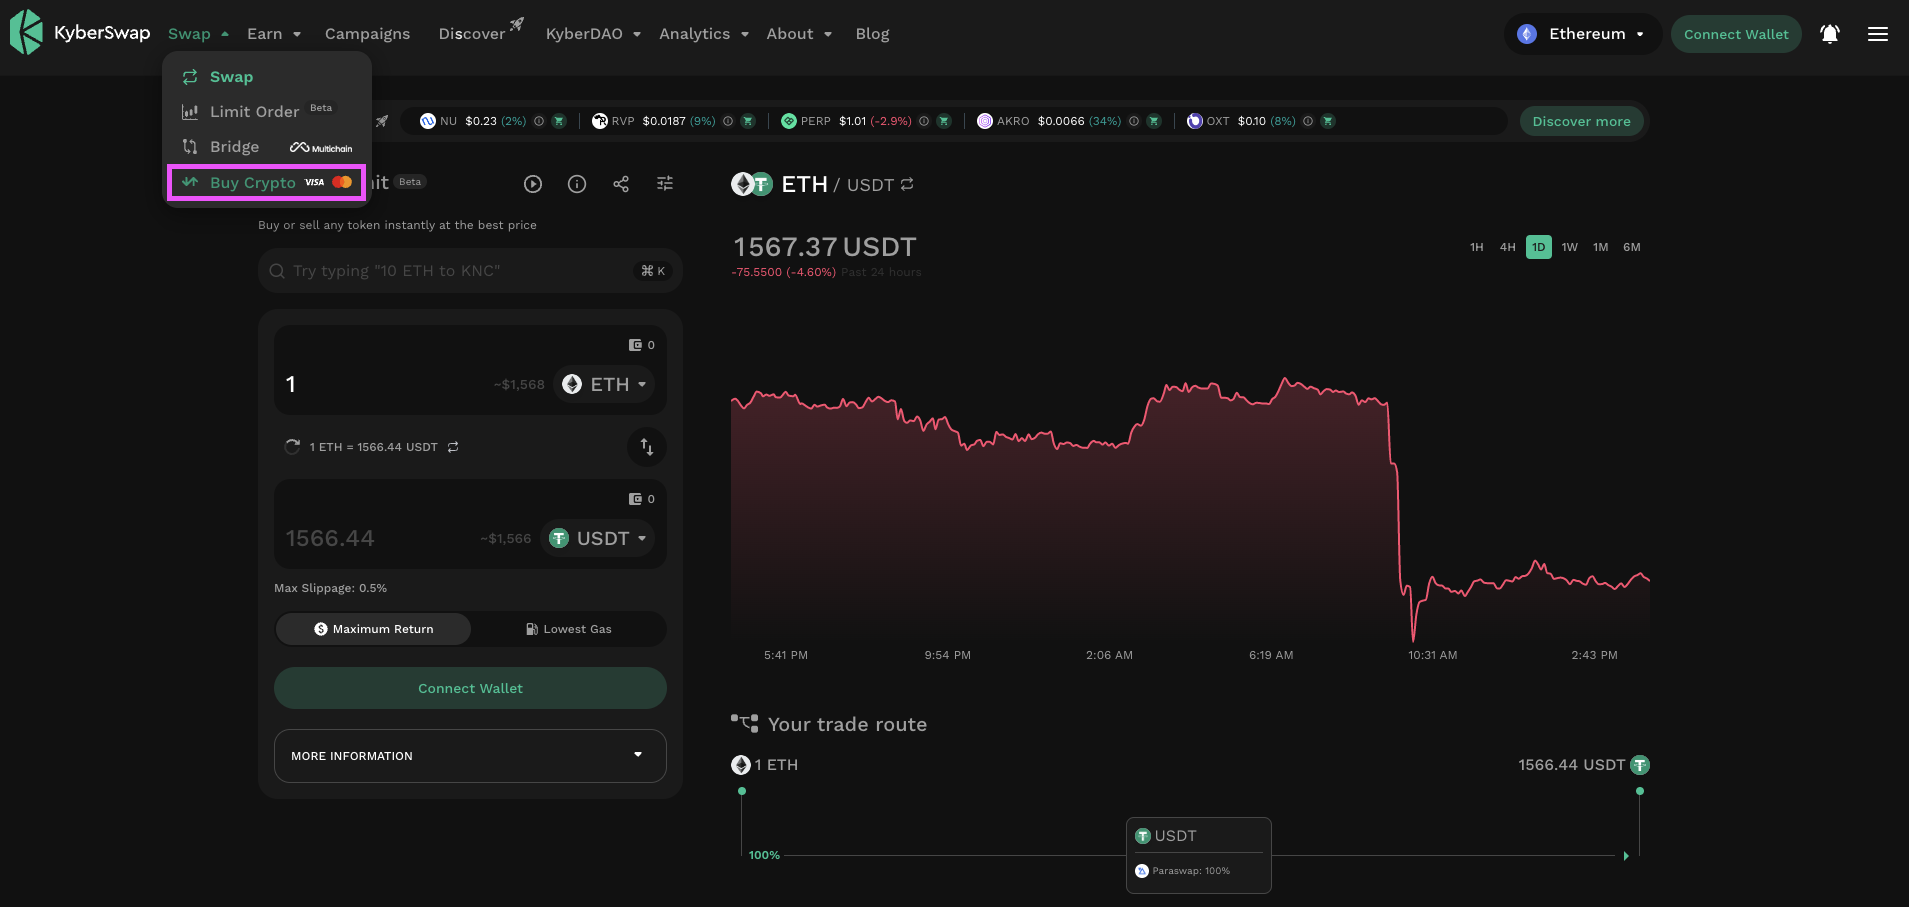The image size is (1909, 907).
Task: Flip the ETH / USDT chart pair
Action: [907, 185]
